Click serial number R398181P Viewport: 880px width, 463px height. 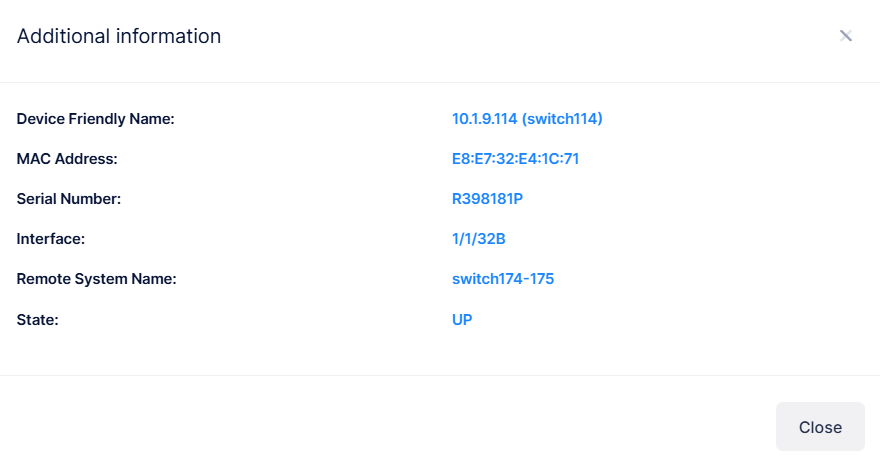[487, 199]
